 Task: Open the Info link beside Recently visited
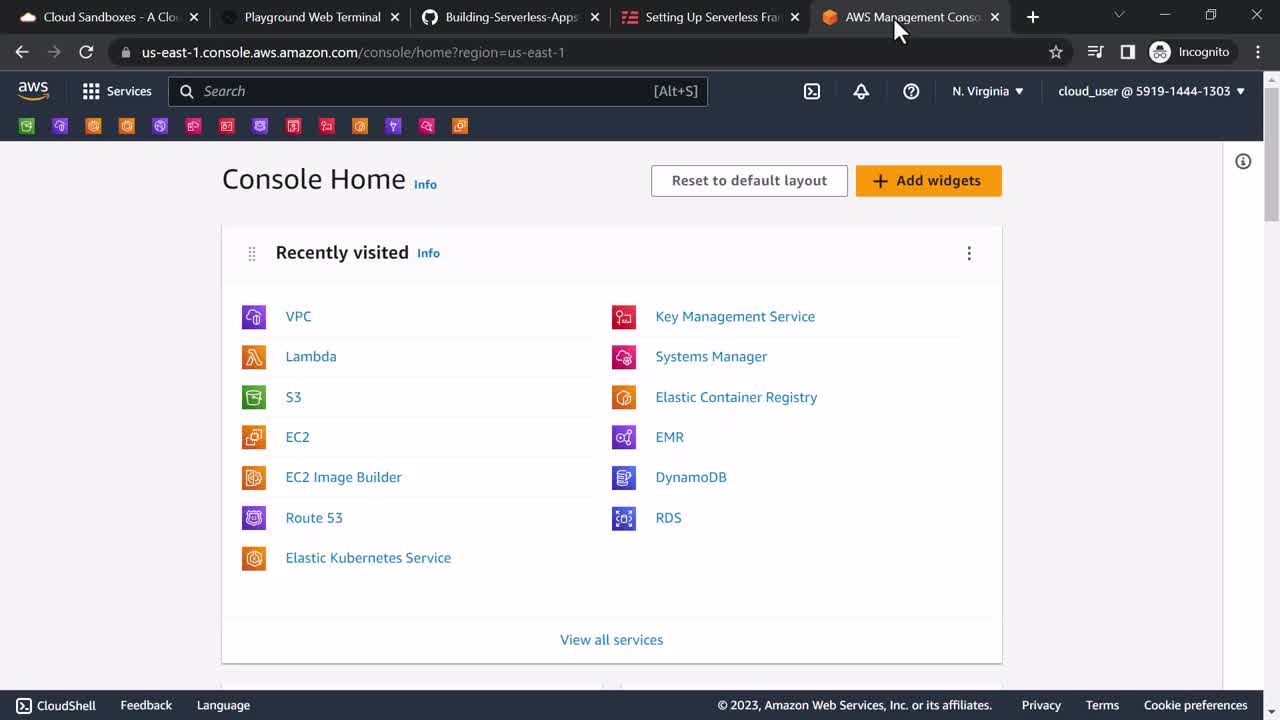coord(428,253)
